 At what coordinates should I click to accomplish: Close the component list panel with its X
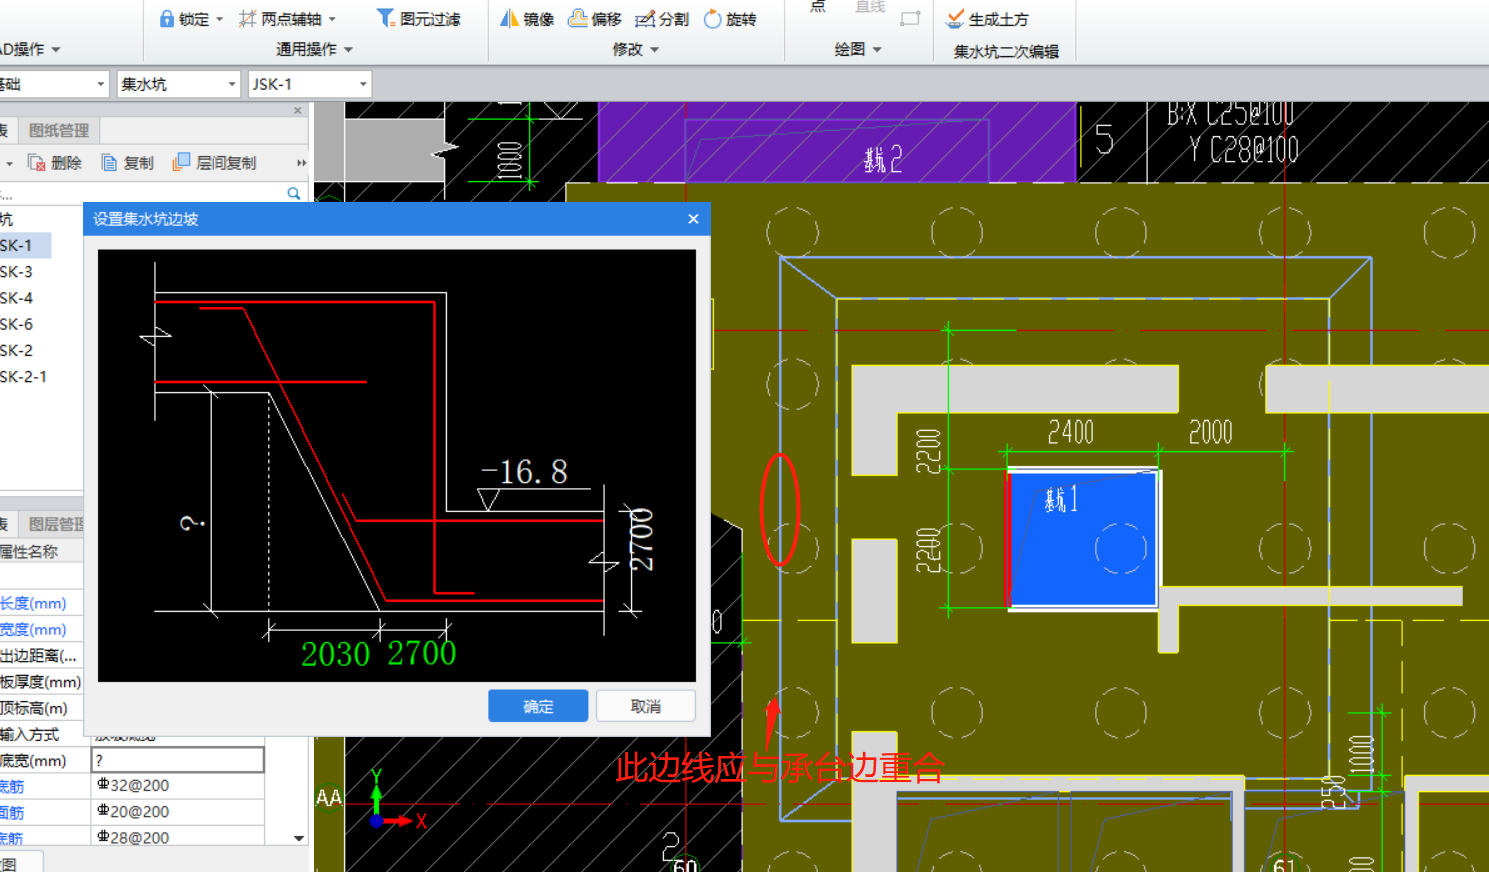[x=298, y=110]
